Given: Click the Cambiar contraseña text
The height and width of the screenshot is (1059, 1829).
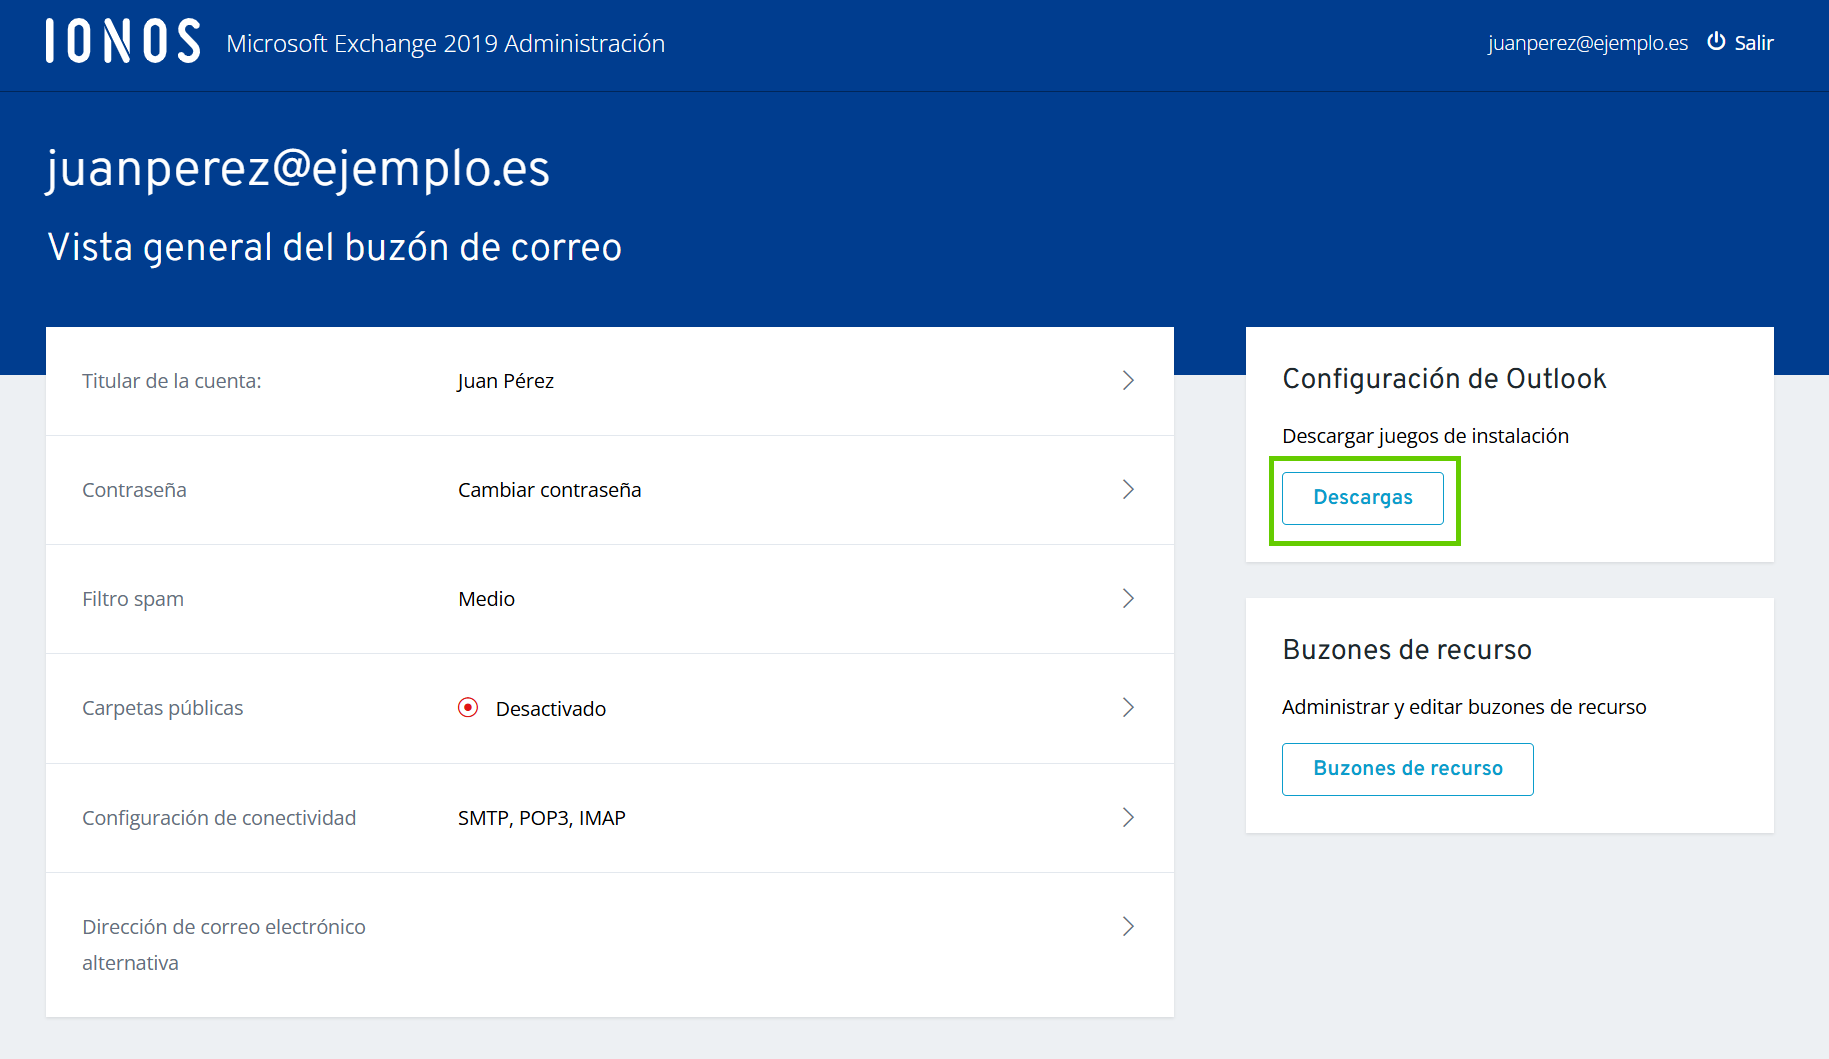Looking at the screenshot, I should [x=550, y=490].
